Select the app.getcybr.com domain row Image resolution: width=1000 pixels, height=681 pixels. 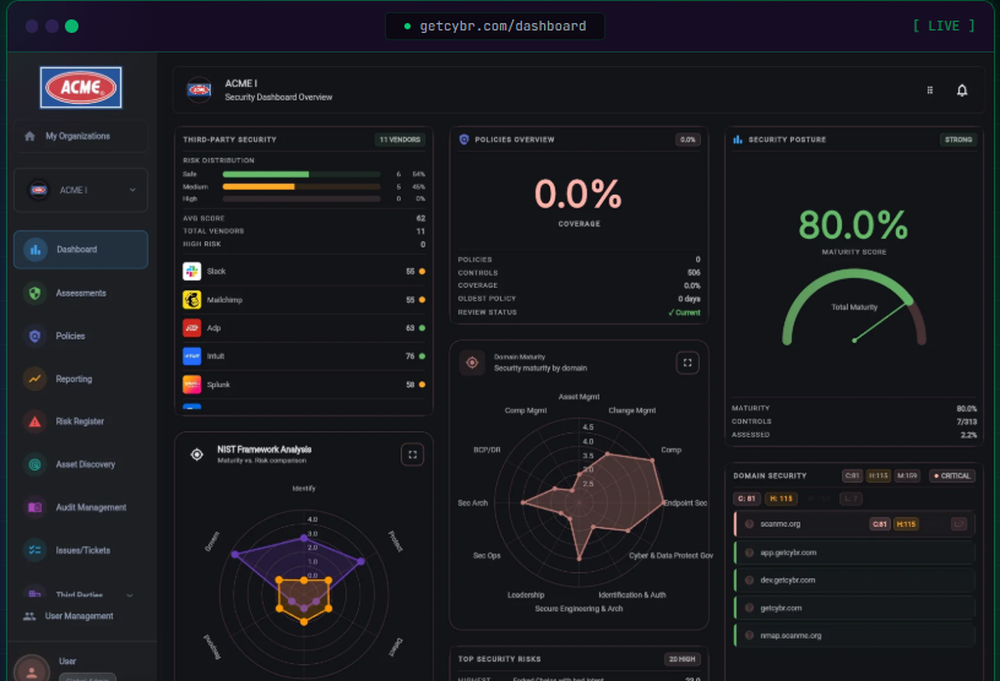point(855,553)
